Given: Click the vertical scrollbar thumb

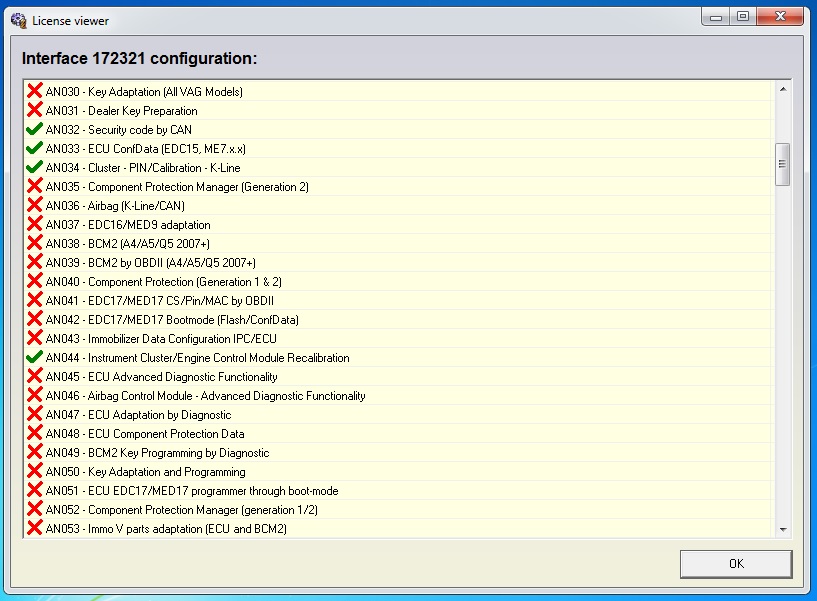Looking at the screenshot, I should point(783,164).
